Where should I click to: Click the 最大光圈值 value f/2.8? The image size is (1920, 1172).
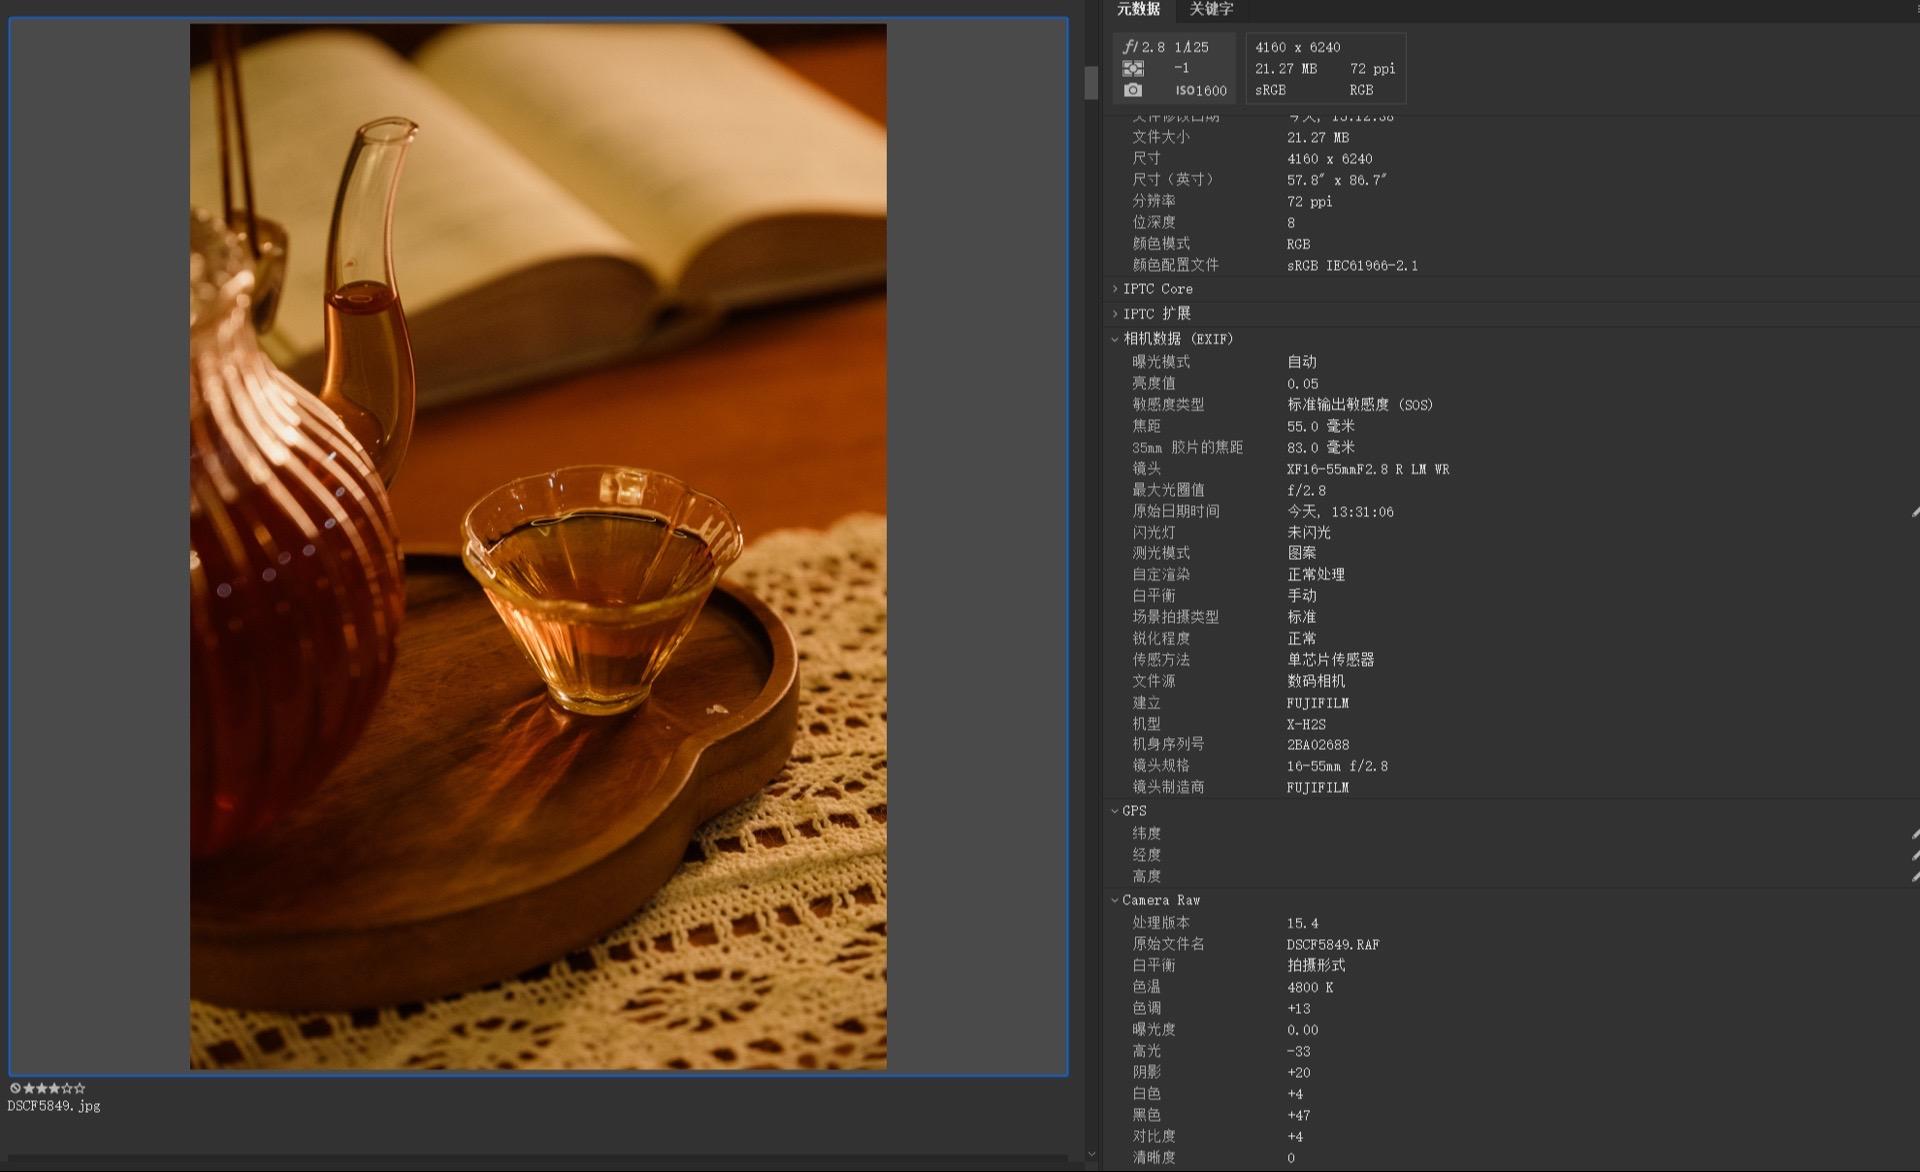pyautogui.click(x=1306, y=490)
